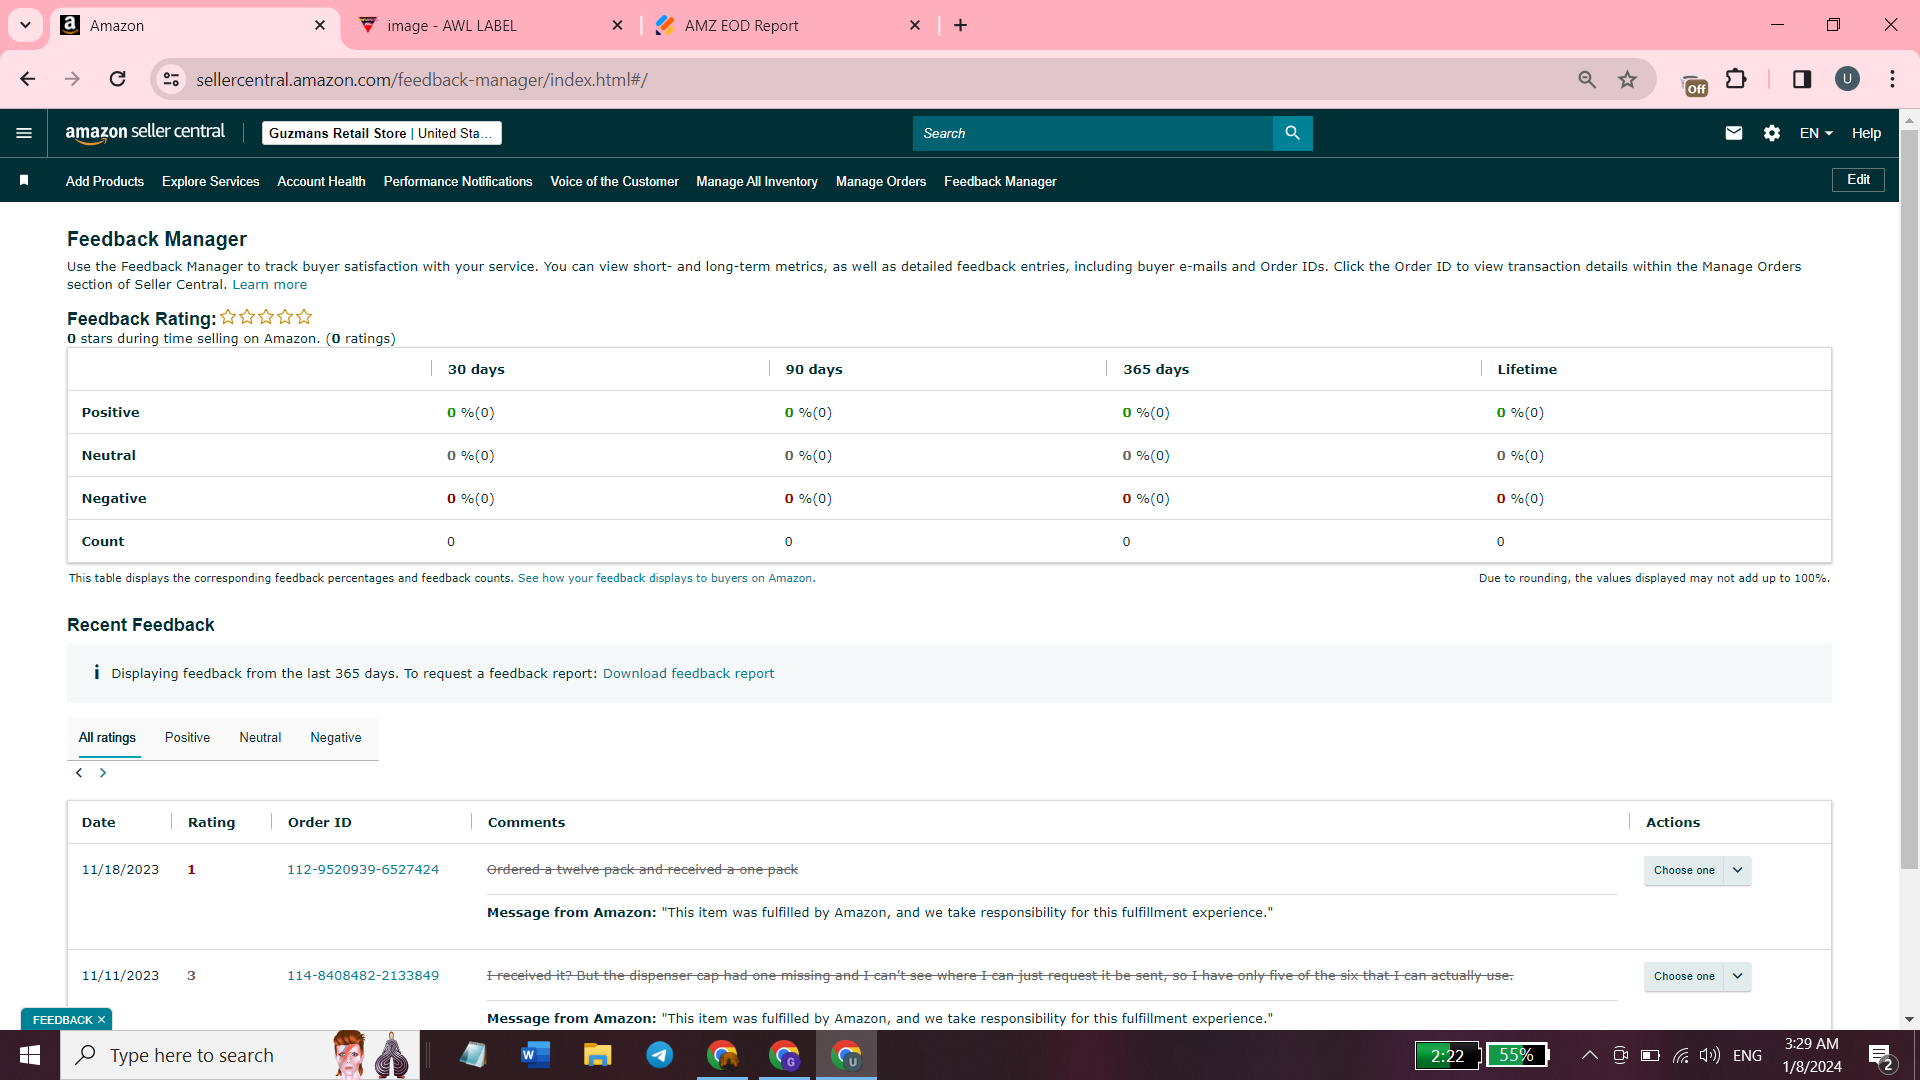The height and width of the screenshot is (1080, 1920).
Task: Select the All ratings tab
Action: click(x=107, y=737)
